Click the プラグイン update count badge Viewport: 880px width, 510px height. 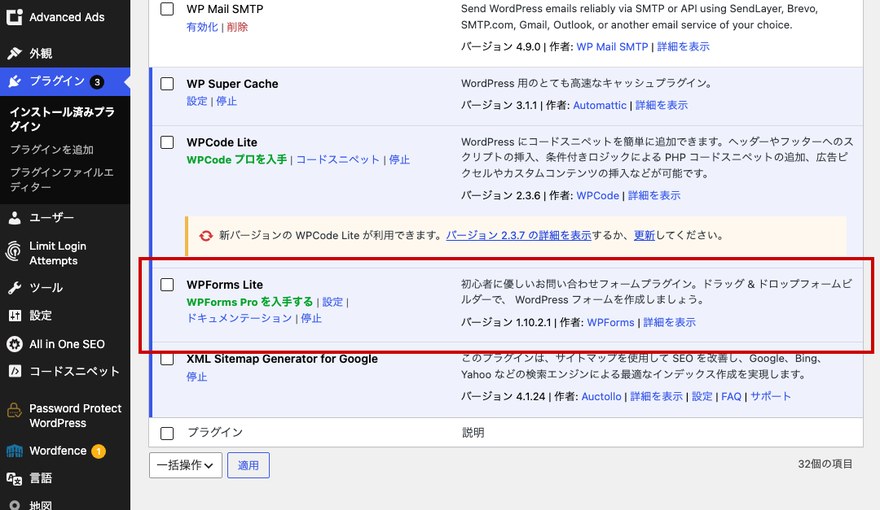[97, 82]
